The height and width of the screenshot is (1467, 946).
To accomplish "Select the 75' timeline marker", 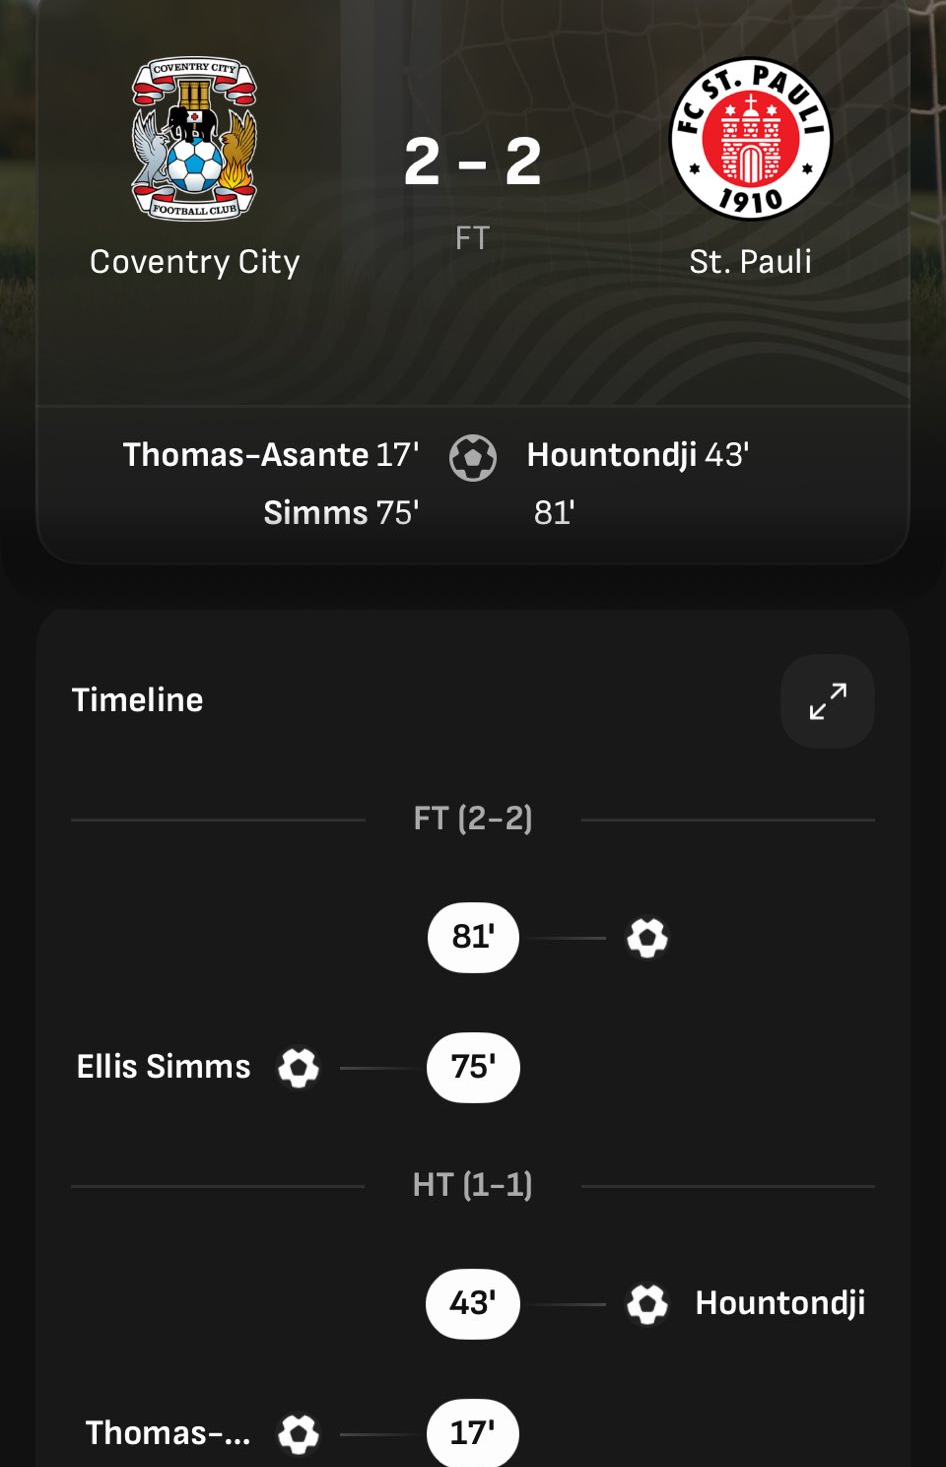I will pyautogui.click(x=473, y=1068).
